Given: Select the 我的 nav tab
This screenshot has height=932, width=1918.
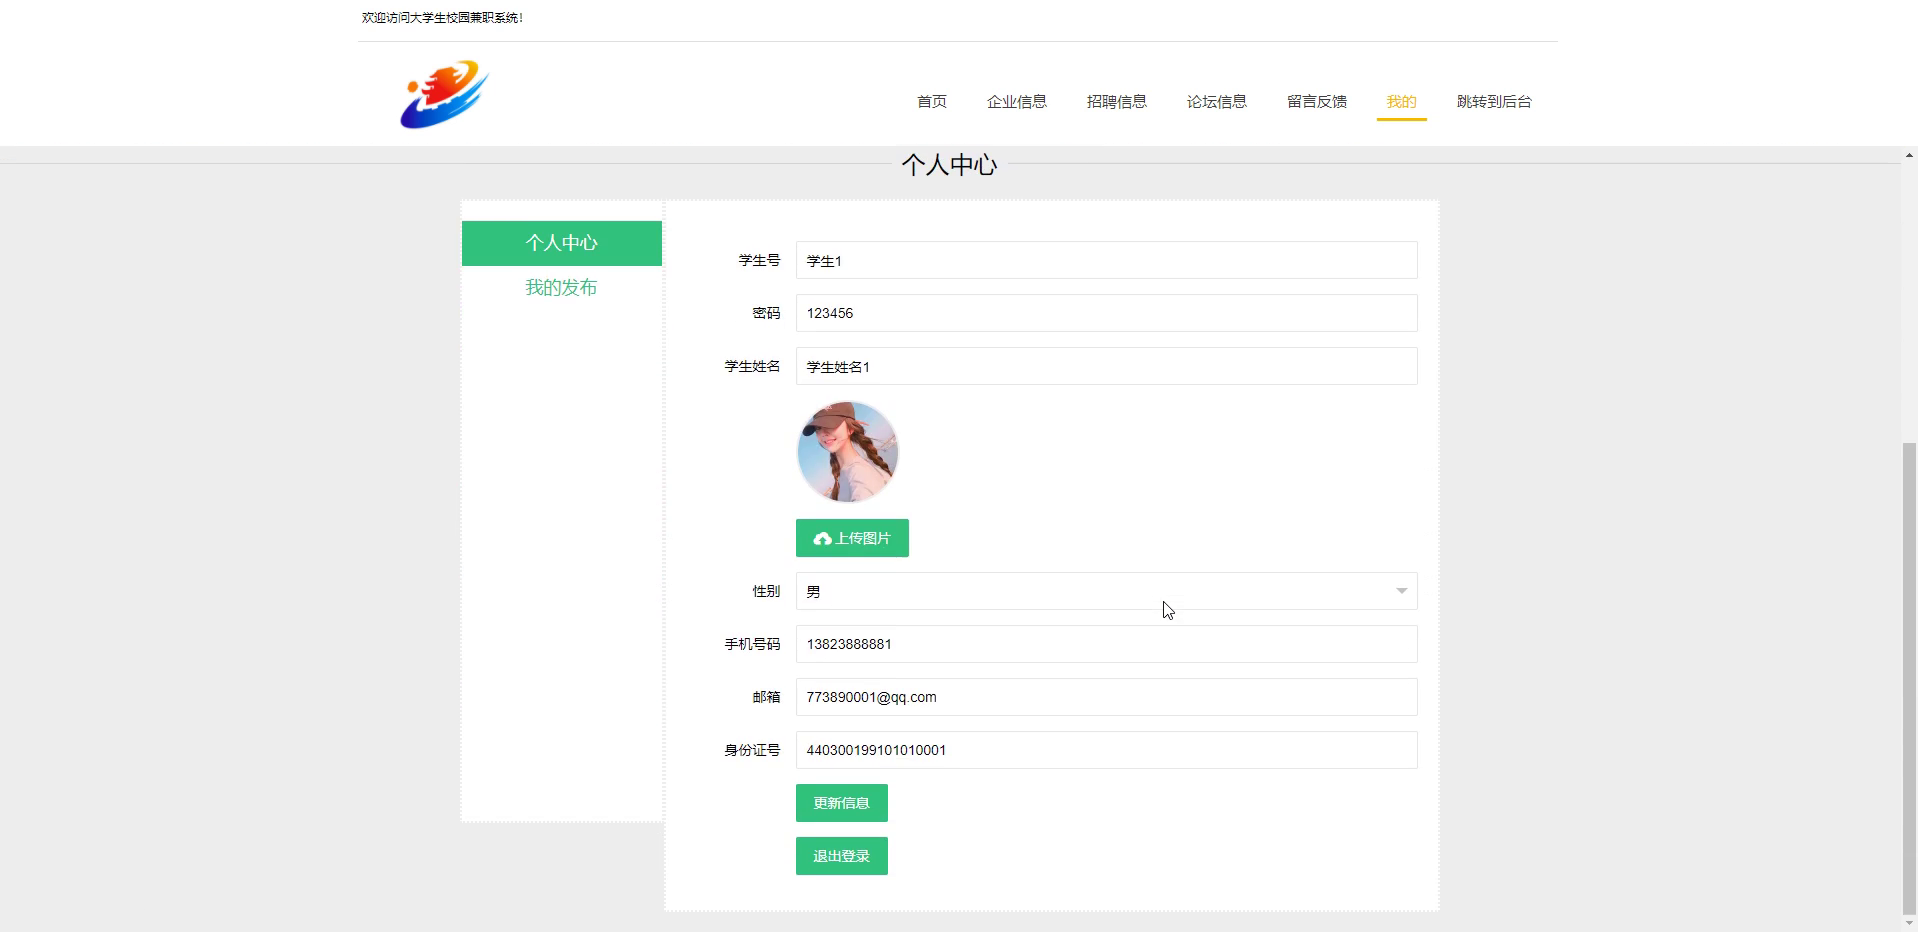Looking at the screenshot, I should coord(1401,101).
